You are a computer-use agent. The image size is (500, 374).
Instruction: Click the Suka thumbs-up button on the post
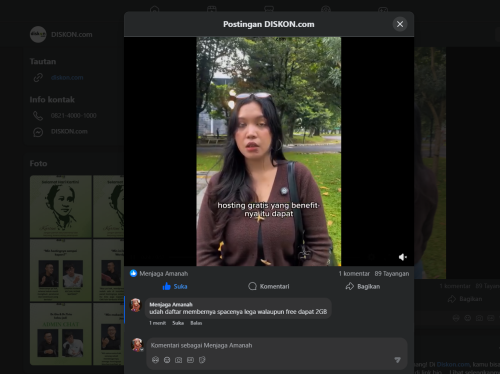tap(175, 286)
